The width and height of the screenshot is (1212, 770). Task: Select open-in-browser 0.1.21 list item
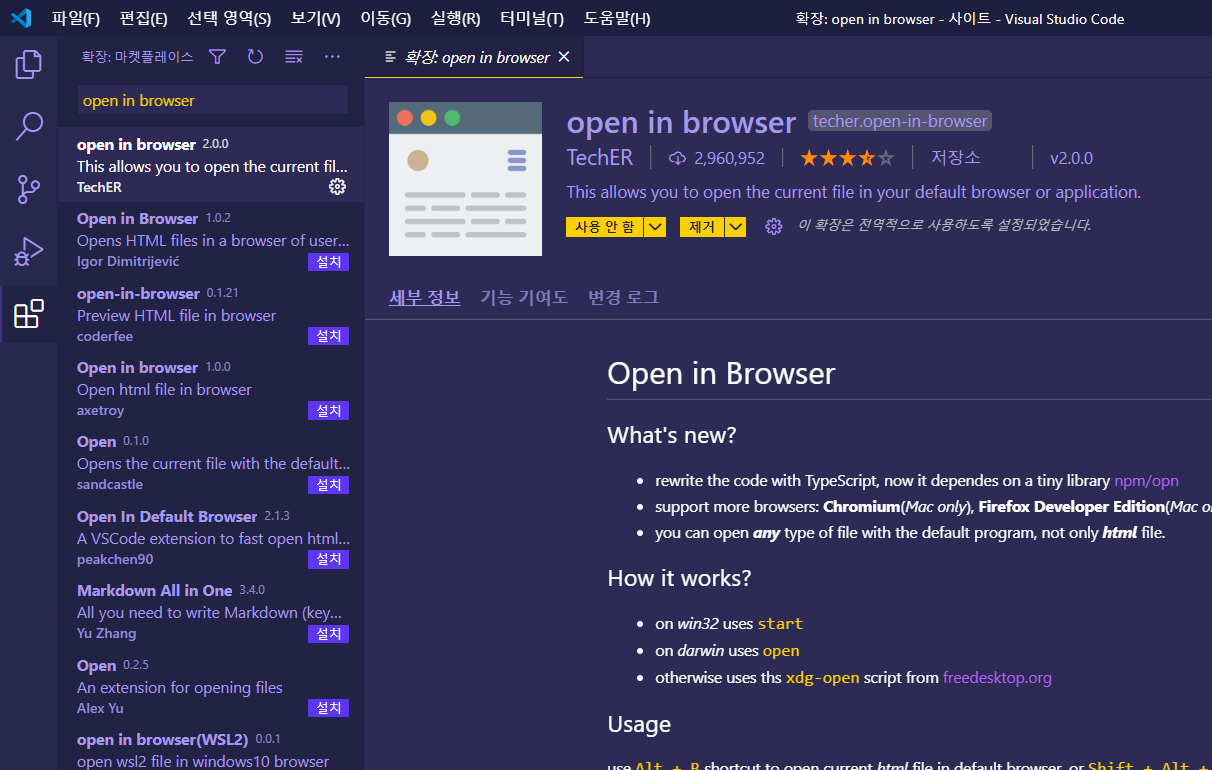211,312
